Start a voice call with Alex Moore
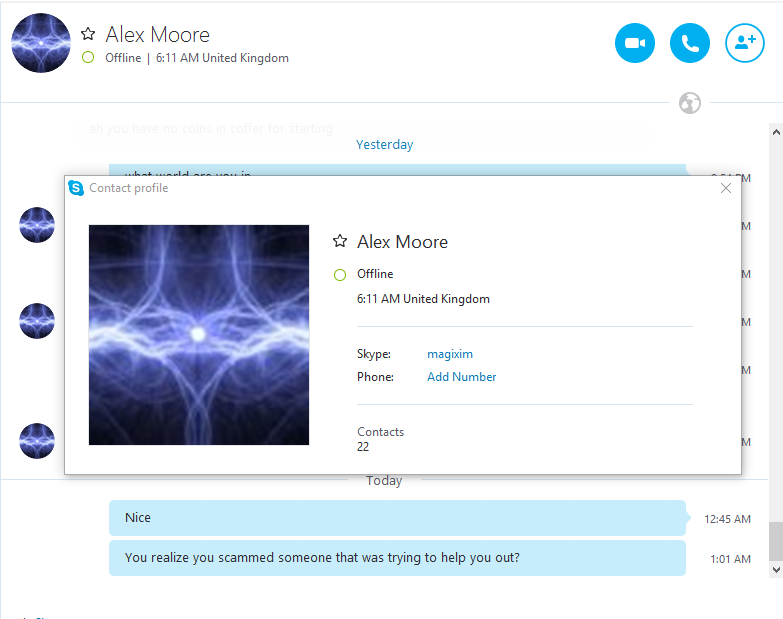The width and height of the screenshot is (783, 619). click(x=690, y=43)
